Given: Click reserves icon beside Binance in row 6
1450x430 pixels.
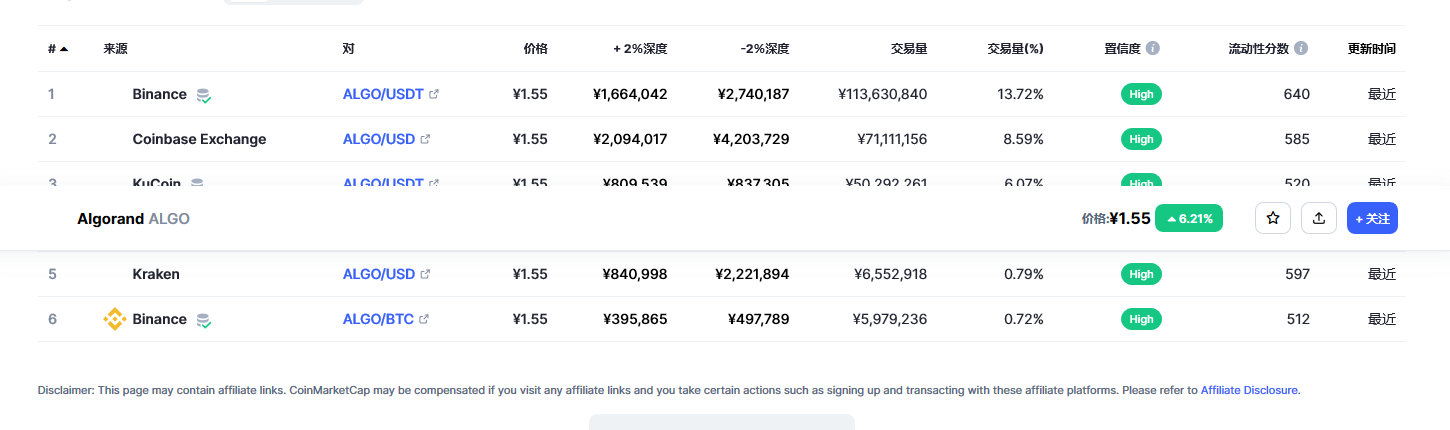Looking at the screenshot, I should click(204, 320).
